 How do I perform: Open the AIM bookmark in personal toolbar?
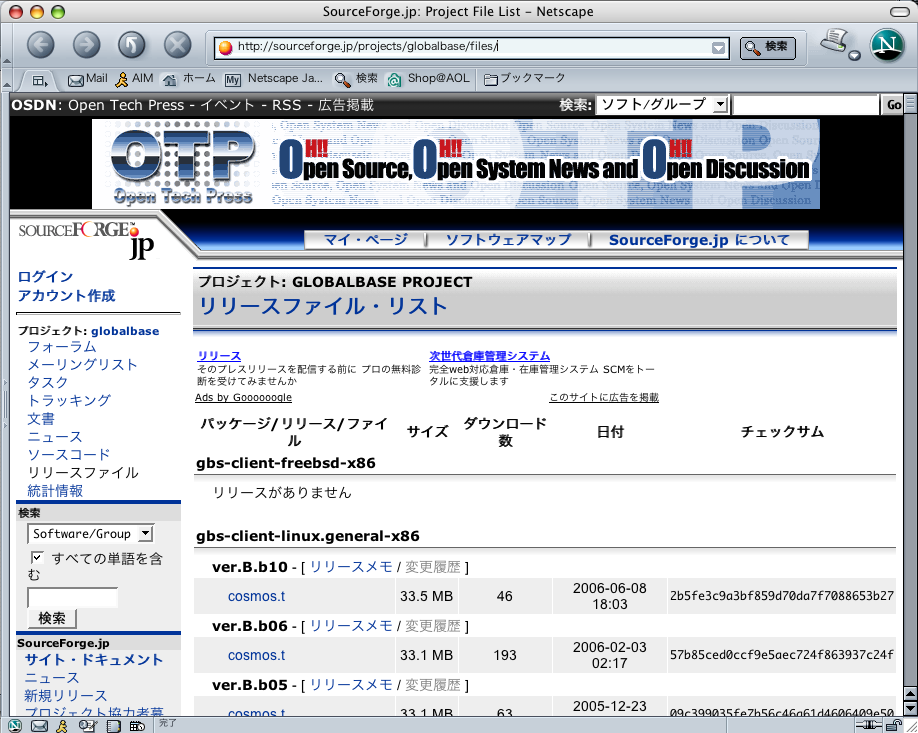point(134,79)
